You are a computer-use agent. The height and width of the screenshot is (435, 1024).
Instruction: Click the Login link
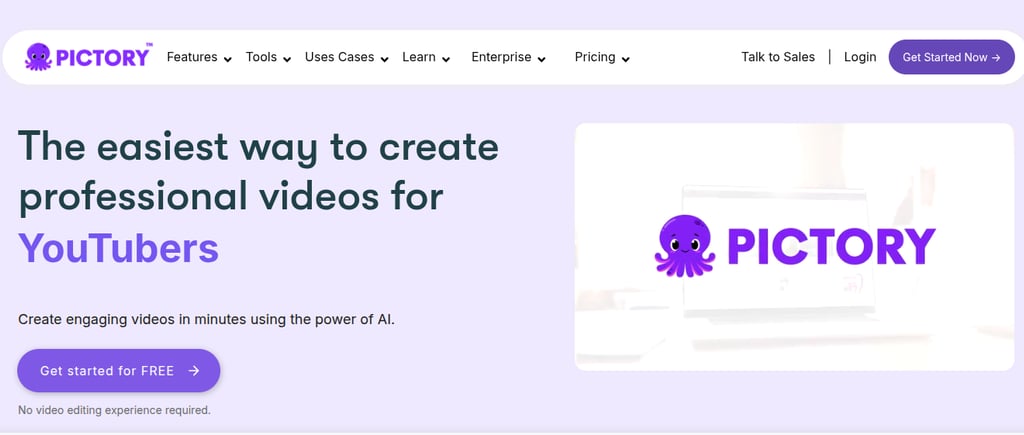(x=860, y=57)
